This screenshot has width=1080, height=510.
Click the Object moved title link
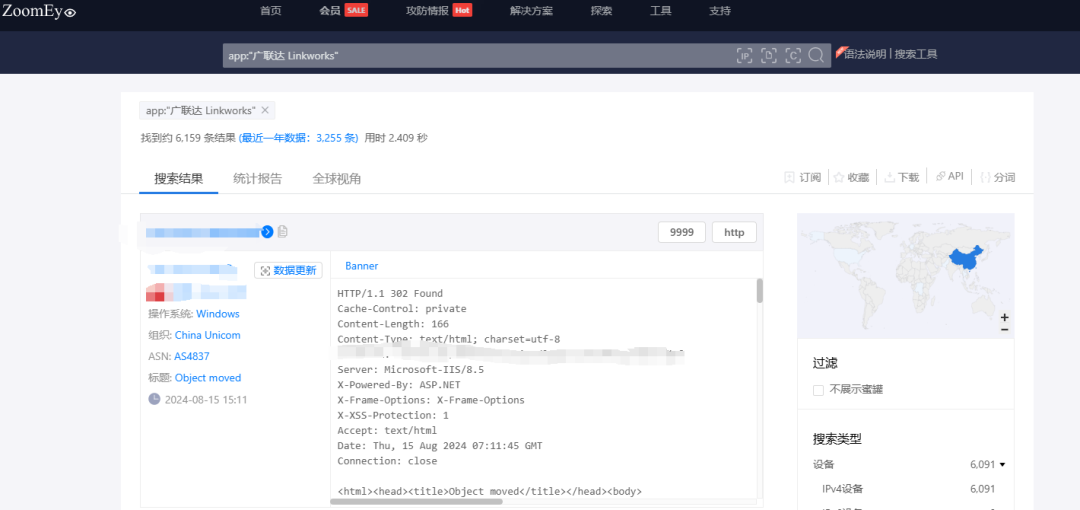click(x=208, y=378)
